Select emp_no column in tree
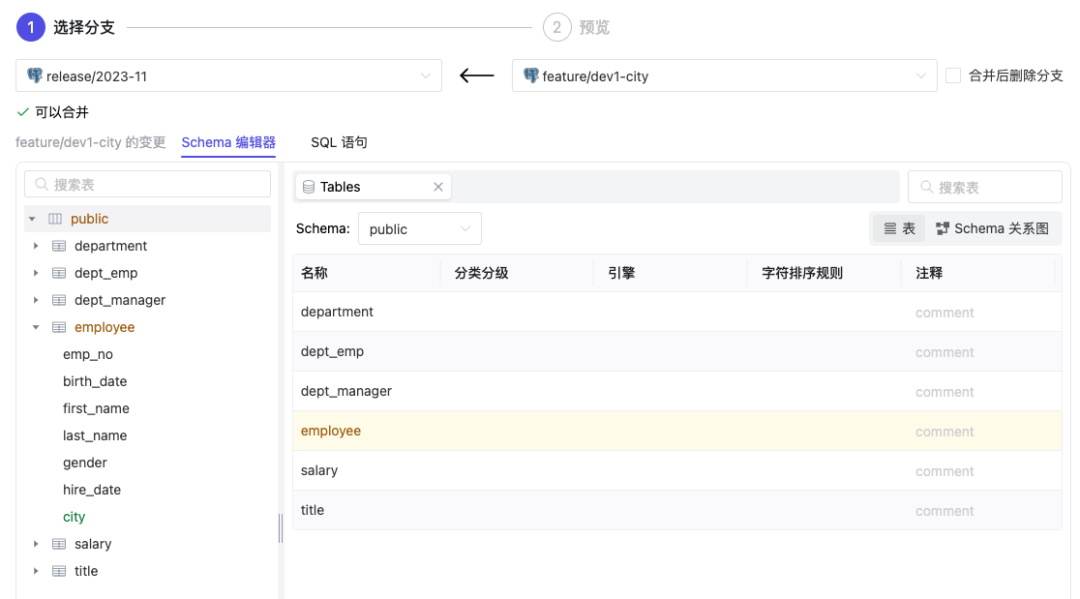The width and height of the screenshot is (1080, 599). pos(87,355)
